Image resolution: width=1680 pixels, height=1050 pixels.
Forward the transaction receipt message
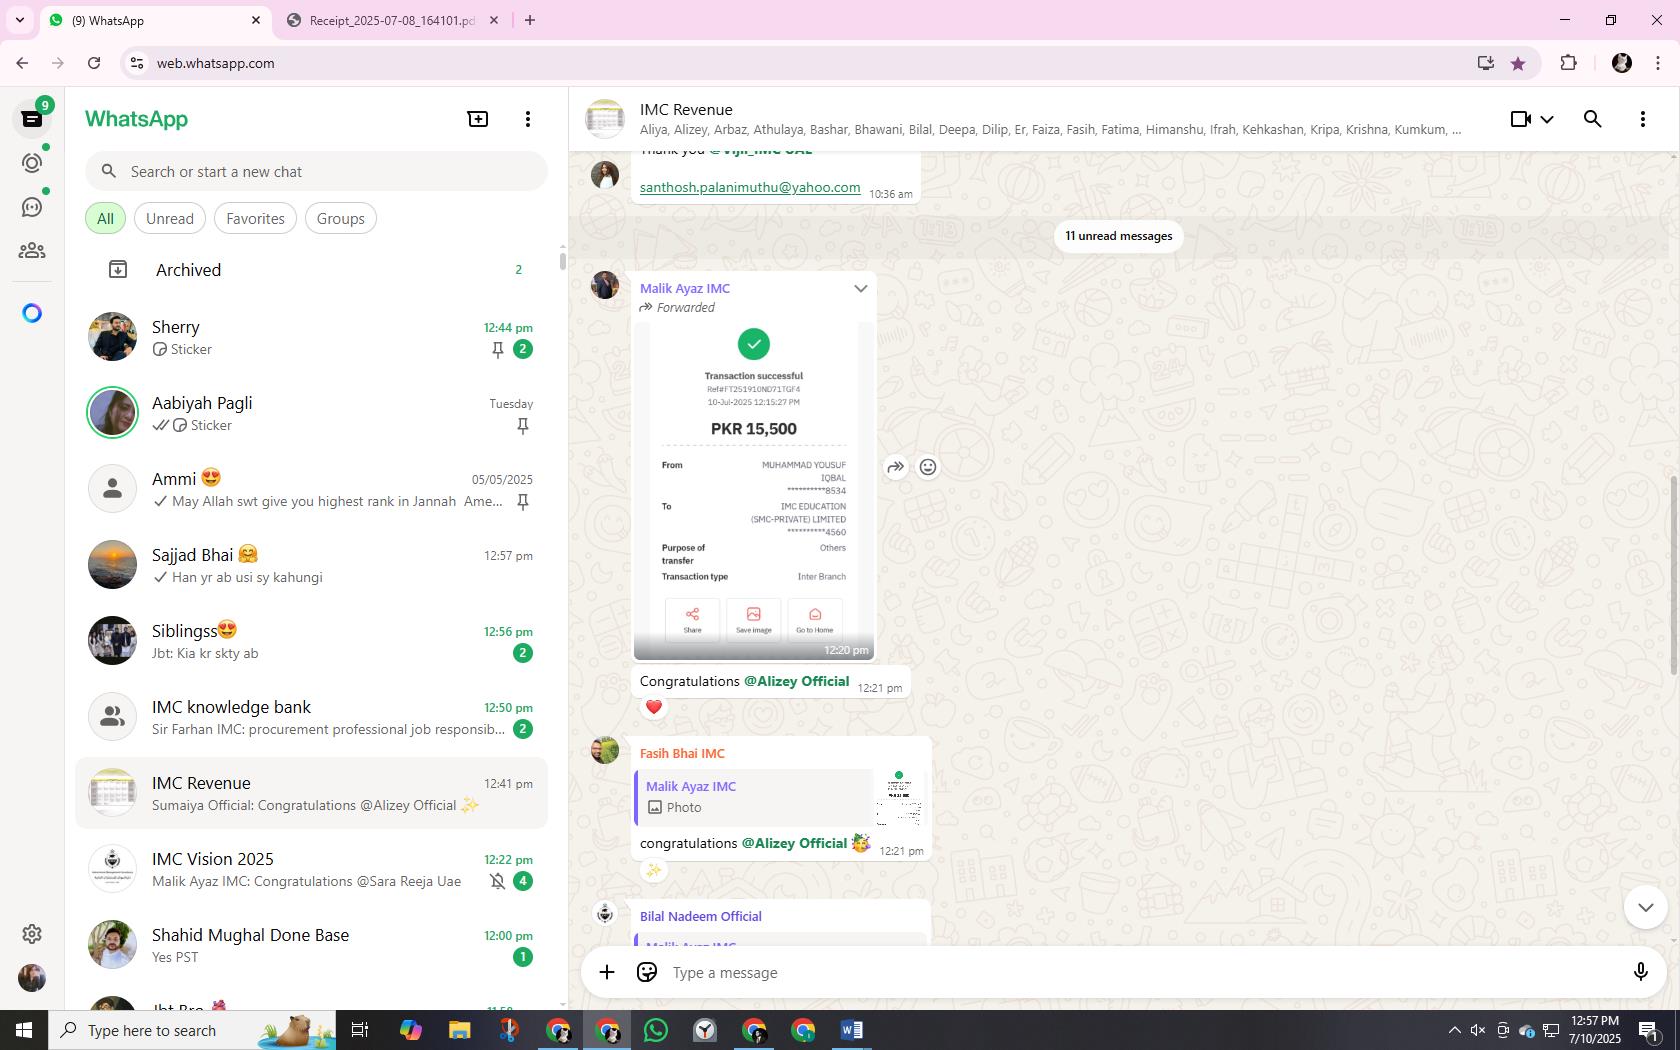point(896,467)
